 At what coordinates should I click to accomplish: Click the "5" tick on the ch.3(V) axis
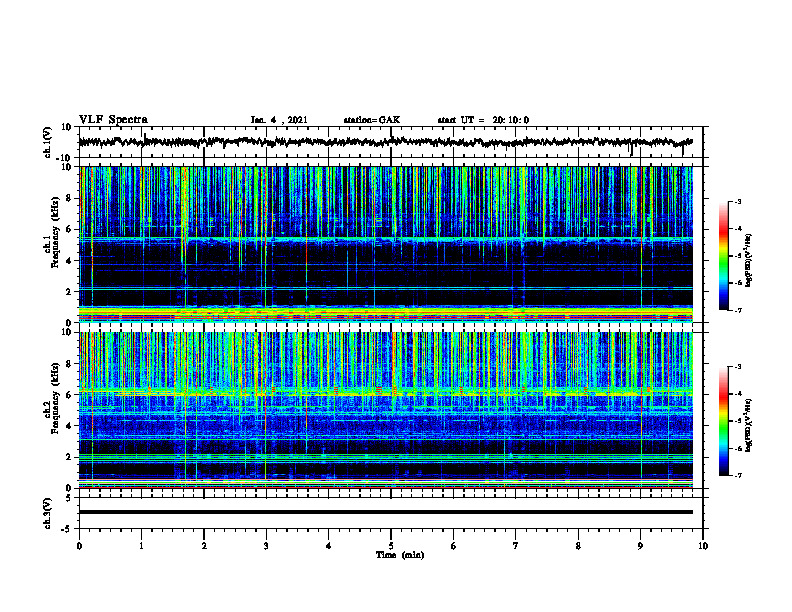point(70,498)
